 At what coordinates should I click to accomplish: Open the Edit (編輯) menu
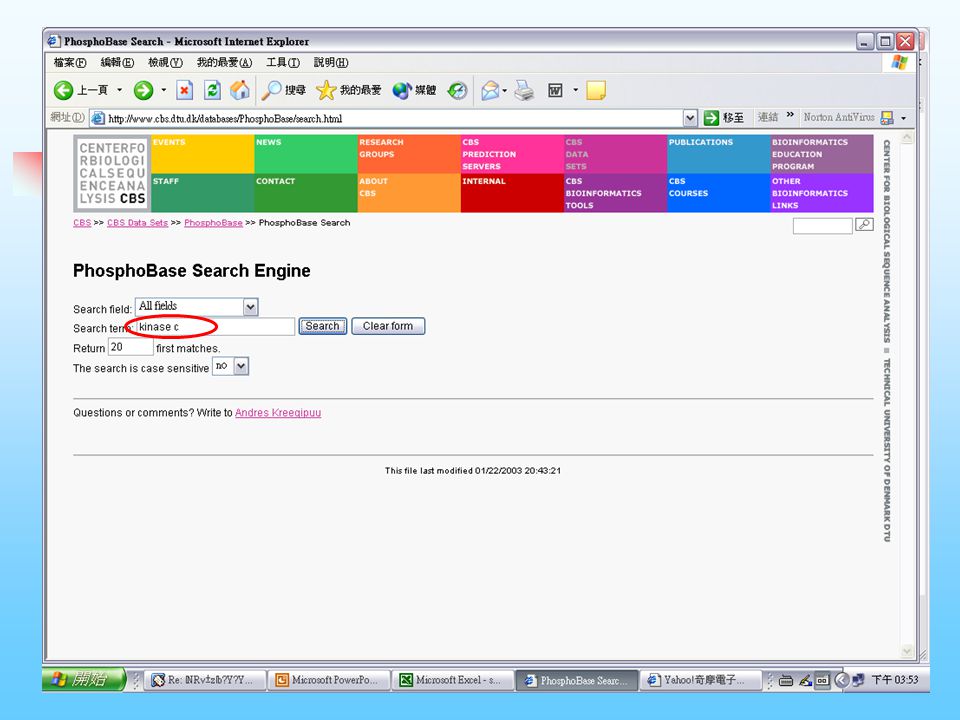coord(117,62)
